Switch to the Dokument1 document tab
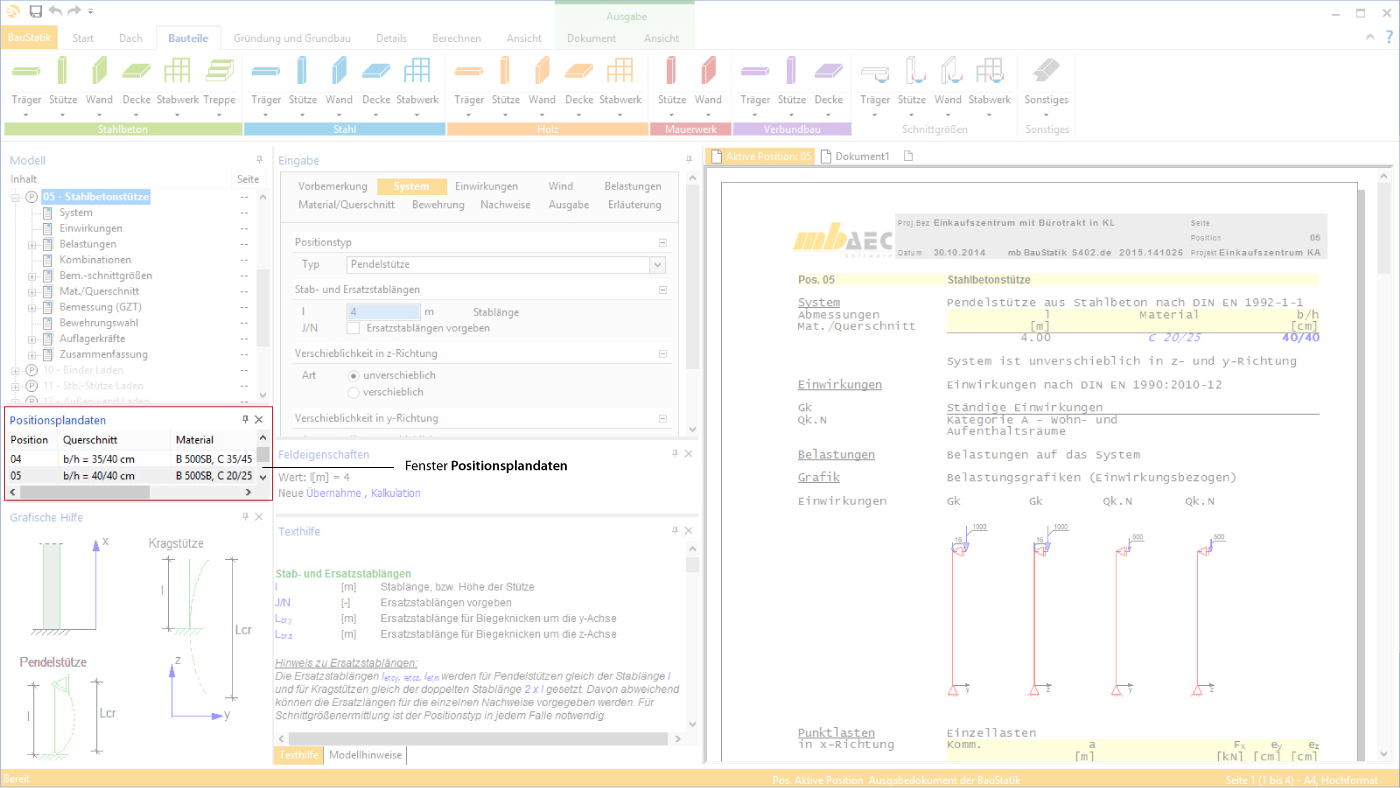Image resolution: width=1400 pixels, height=788 pixels. [855, 157]
